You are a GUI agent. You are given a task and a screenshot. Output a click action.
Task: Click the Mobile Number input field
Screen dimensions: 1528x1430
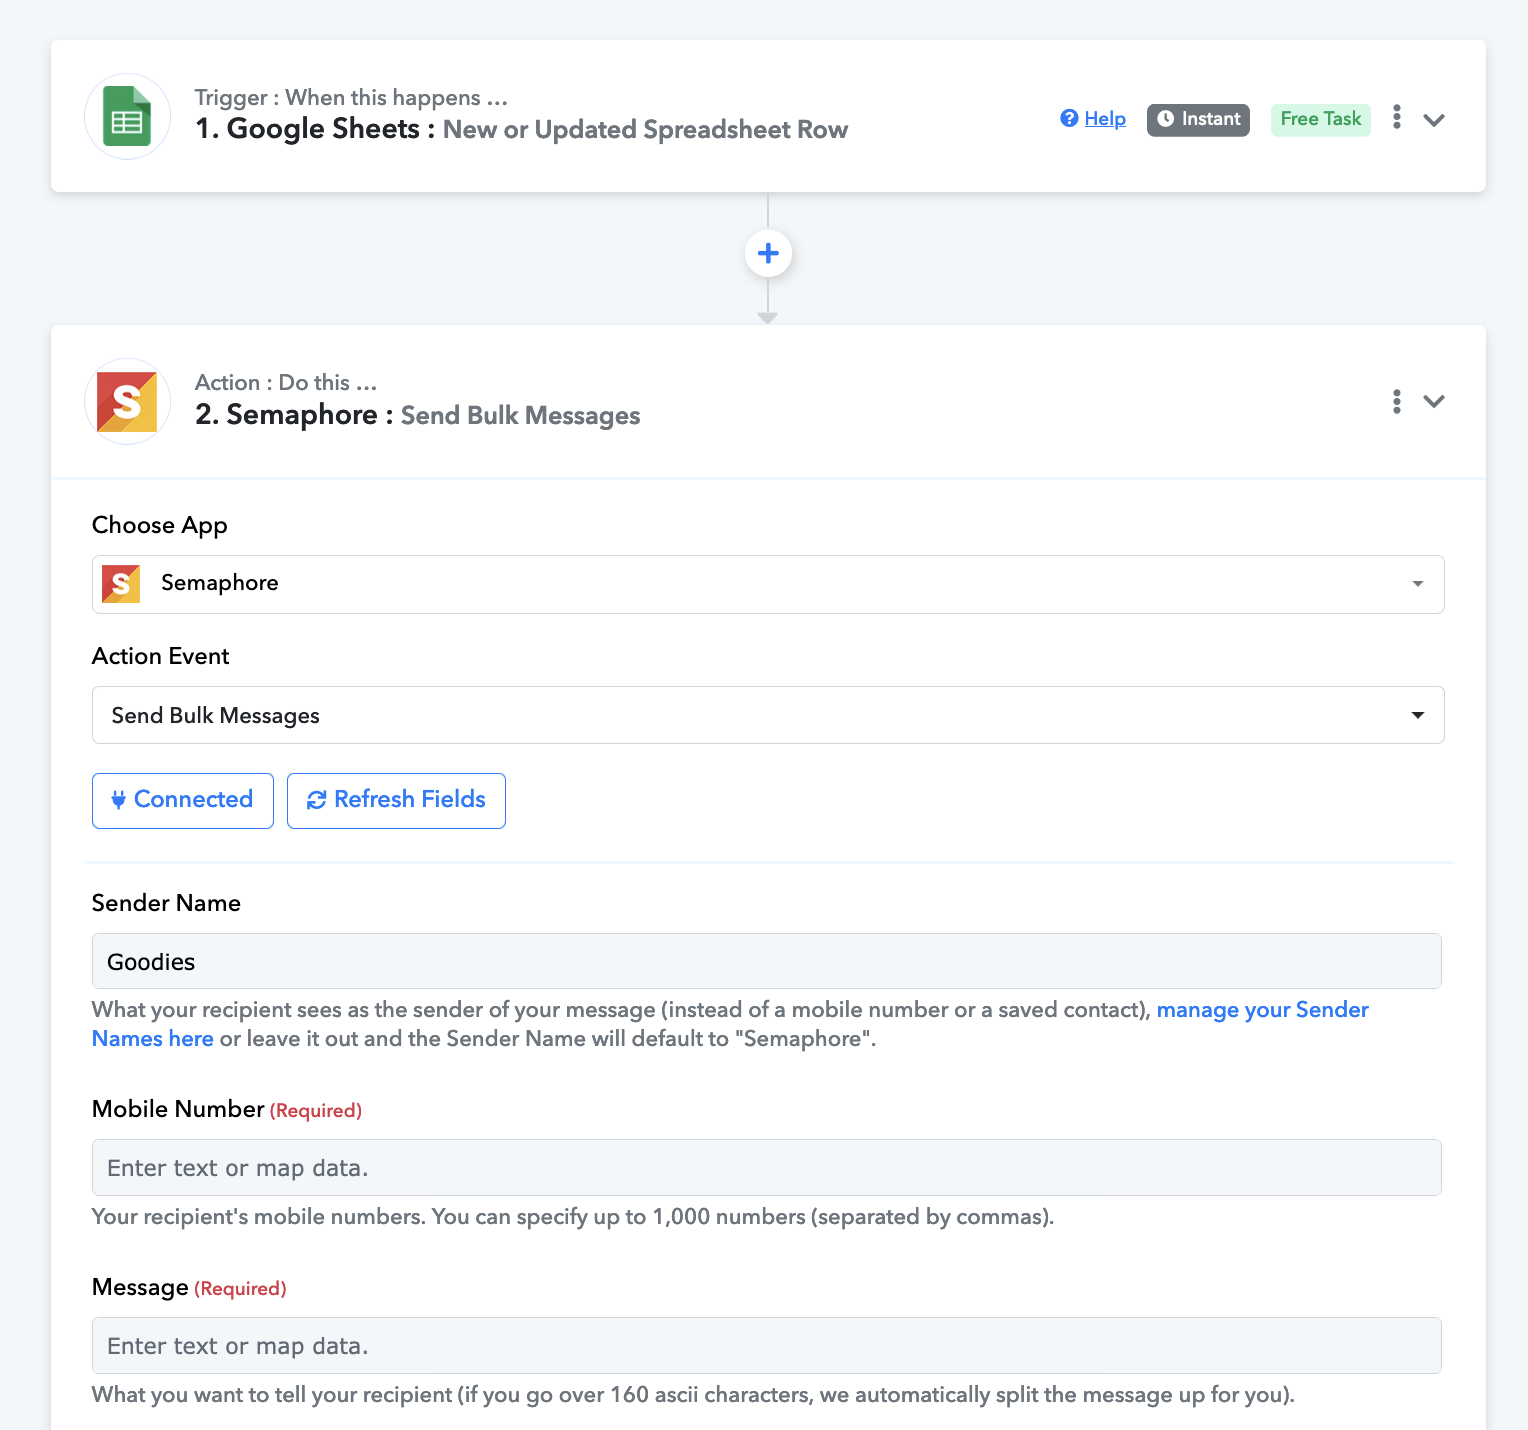coord(767,1168)
